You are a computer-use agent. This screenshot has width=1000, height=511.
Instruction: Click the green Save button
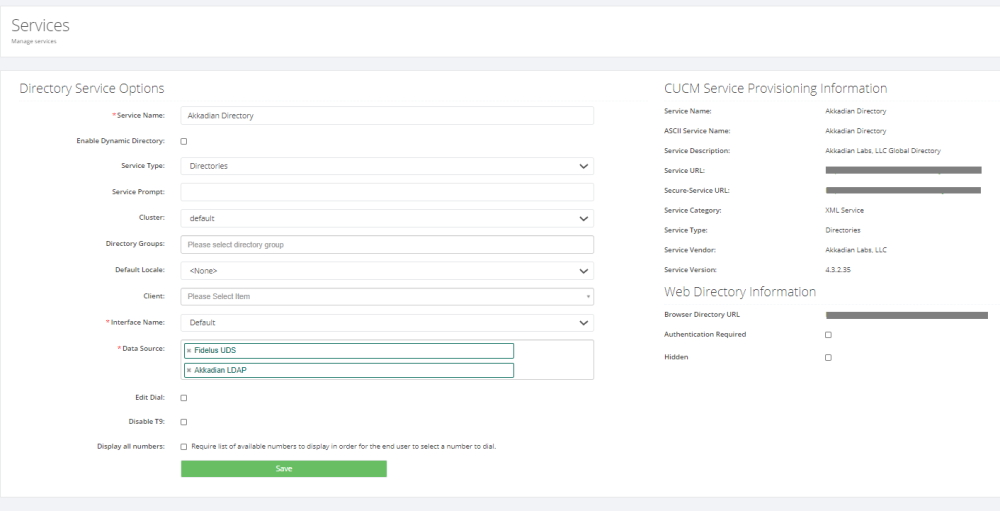click(283, 469)
